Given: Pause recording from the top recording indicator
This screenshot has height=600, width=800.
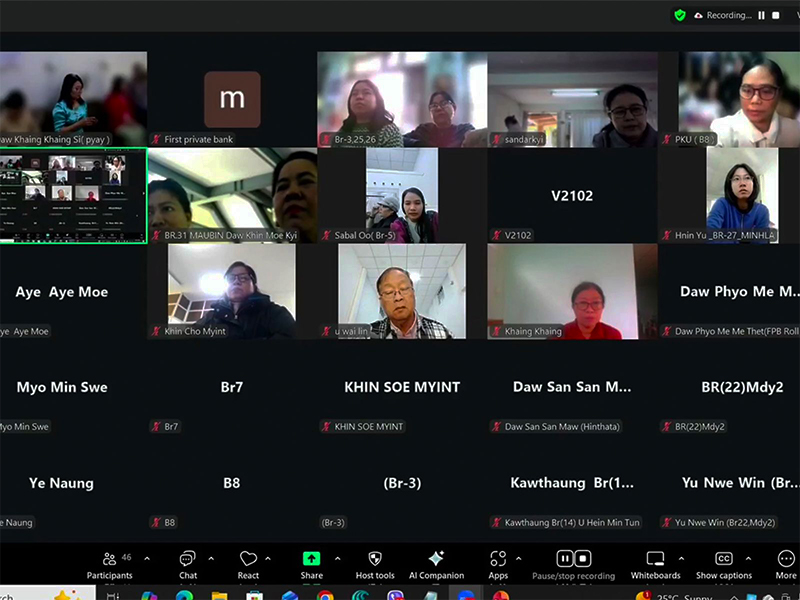Looking at the screenshot, I should point(761,15).
